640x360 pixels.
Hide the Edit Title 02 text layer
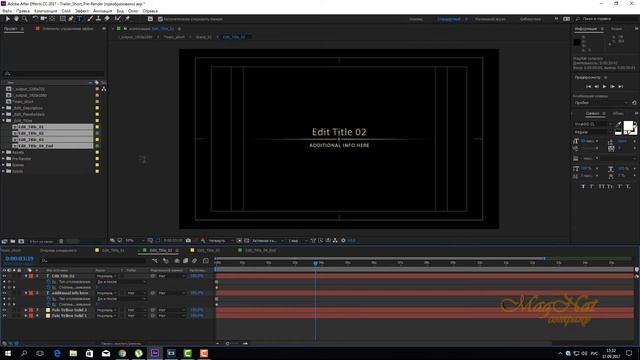click(x=4, y=276)
